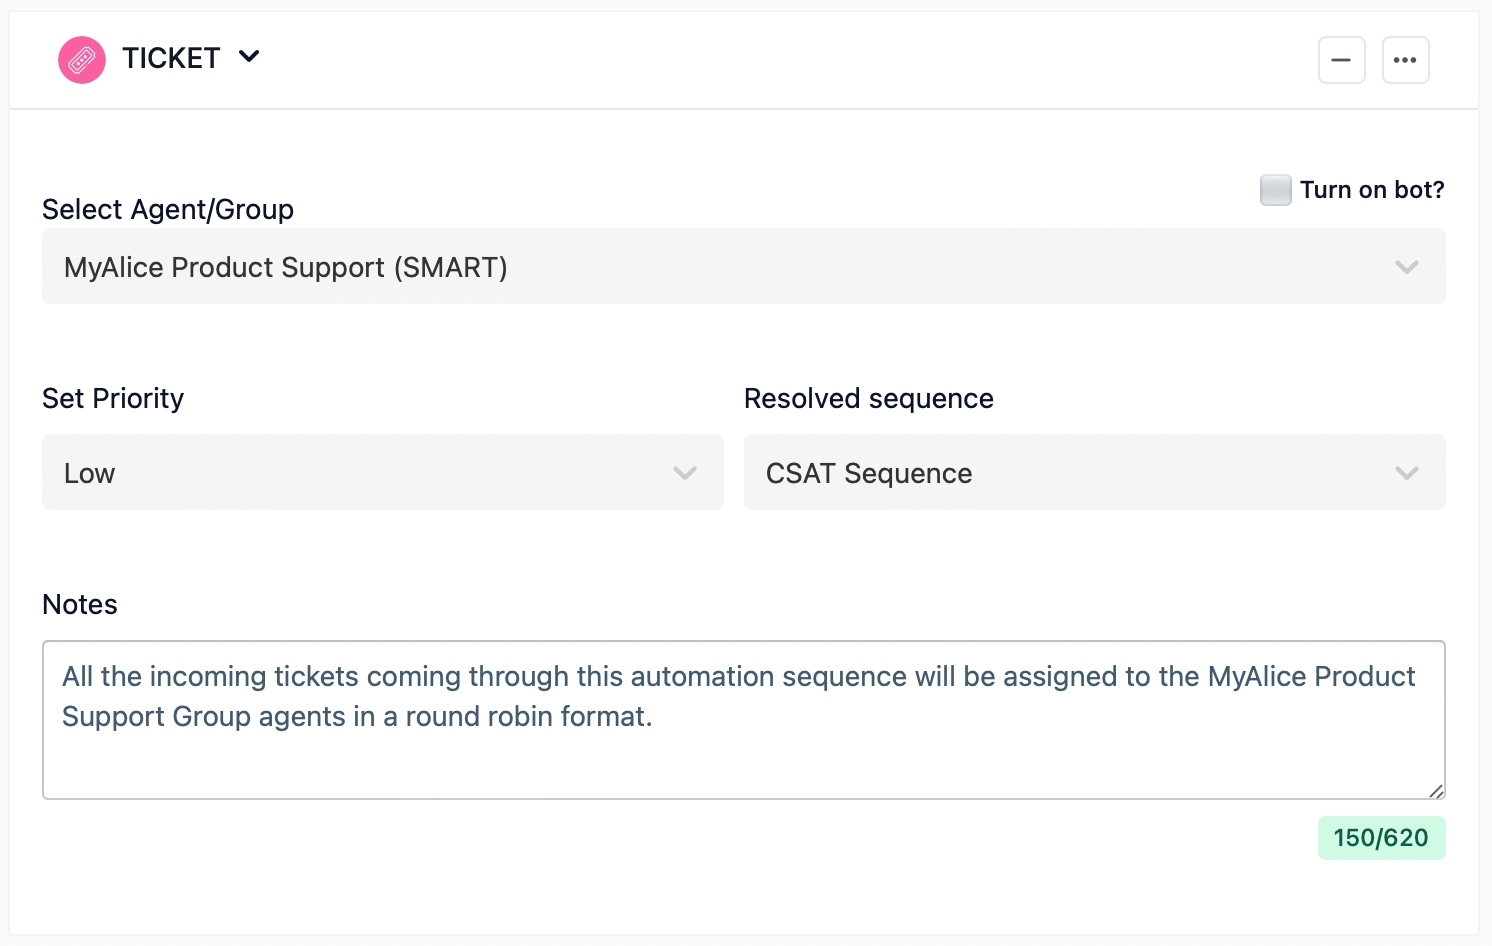Collapse the ticket block with the minus button
1492x946 pixels.
click(1341, 60)
